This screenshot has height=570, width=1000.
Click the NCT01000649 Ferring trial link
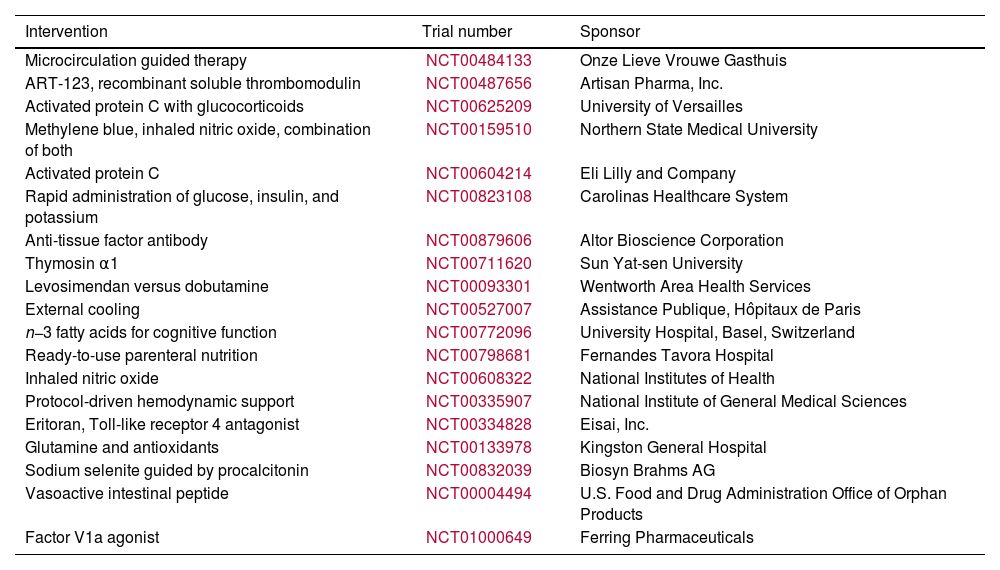click(478, 538)
